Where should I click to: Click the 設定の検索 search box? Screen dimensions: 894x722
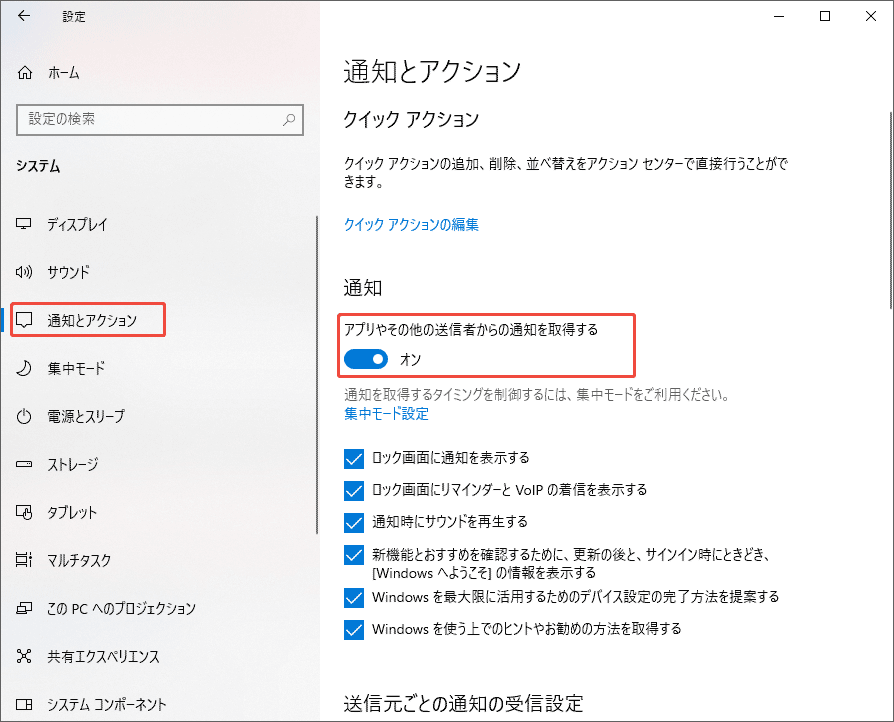[160, 119]
